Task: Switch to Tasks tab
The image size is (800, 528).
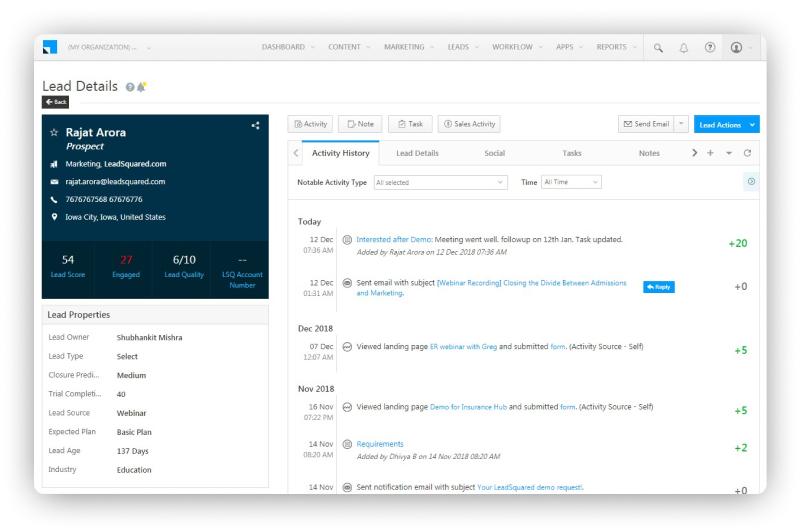Action: pos(571,153)
